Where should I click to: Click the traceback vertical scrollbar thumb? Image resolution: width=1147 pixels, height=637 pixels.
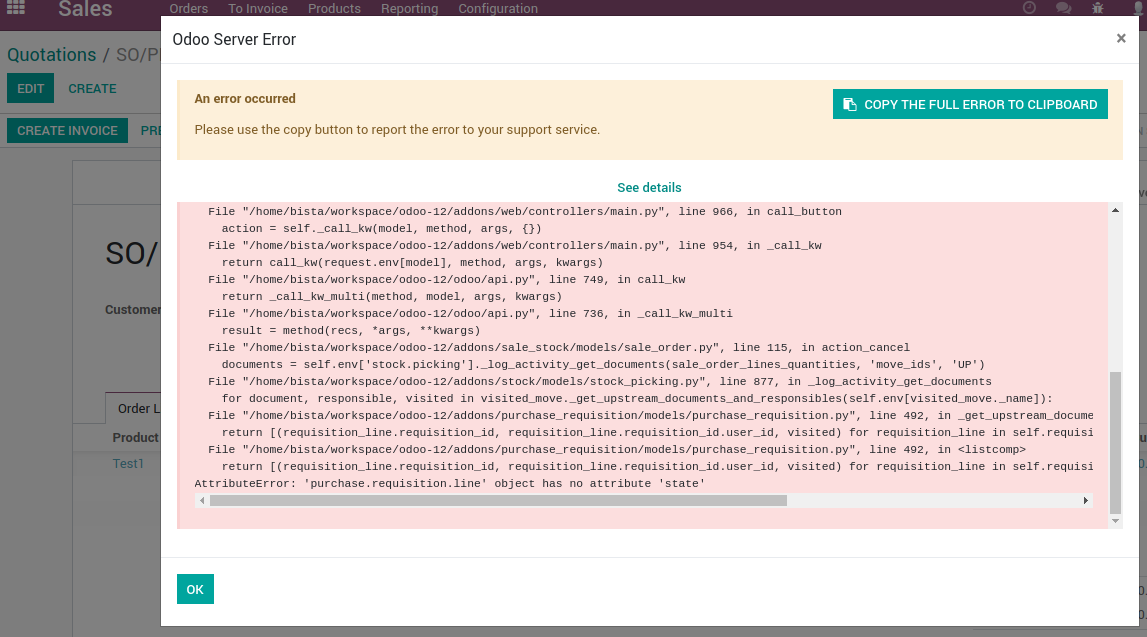(x=1116, y=442)
